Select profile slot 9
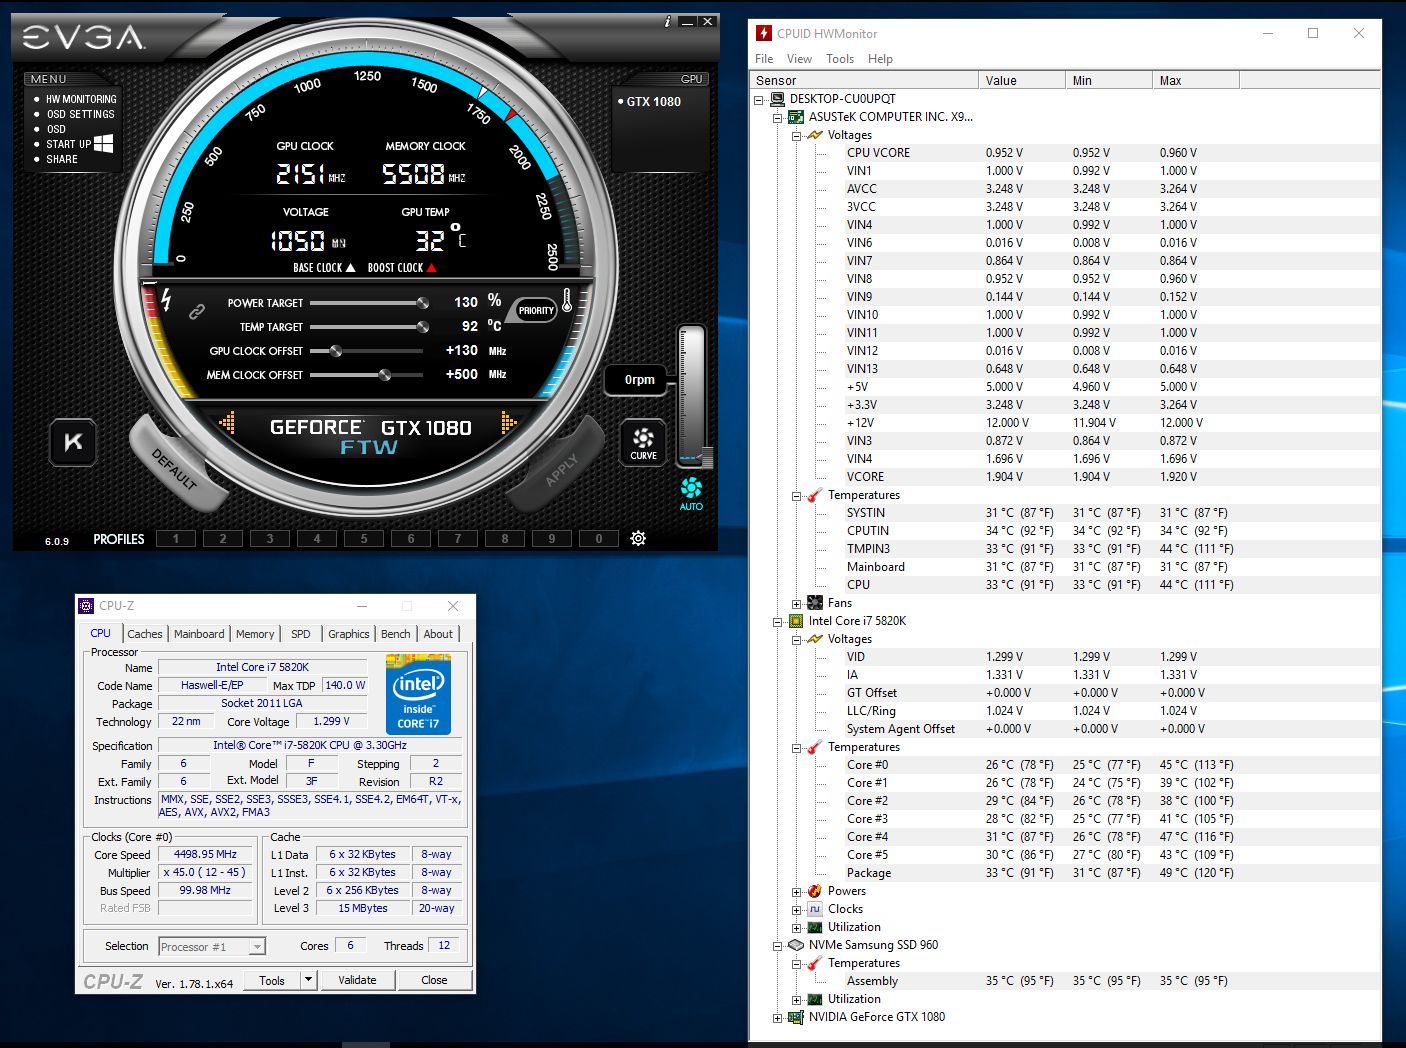 coord(552,538)
